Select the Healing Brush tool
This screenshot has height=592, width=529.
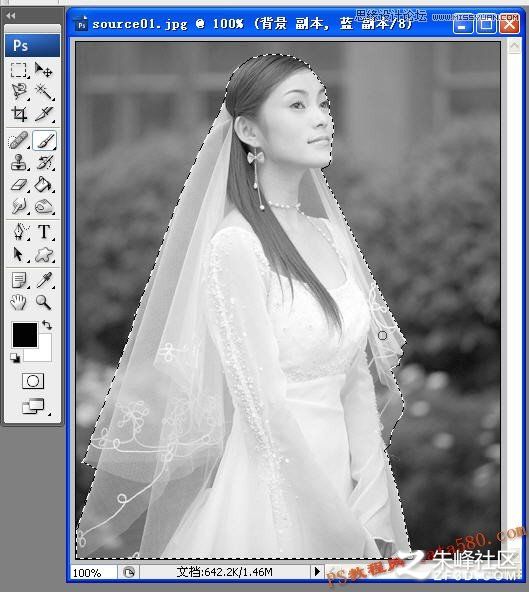pyautogui.click(x=19, y=140)
